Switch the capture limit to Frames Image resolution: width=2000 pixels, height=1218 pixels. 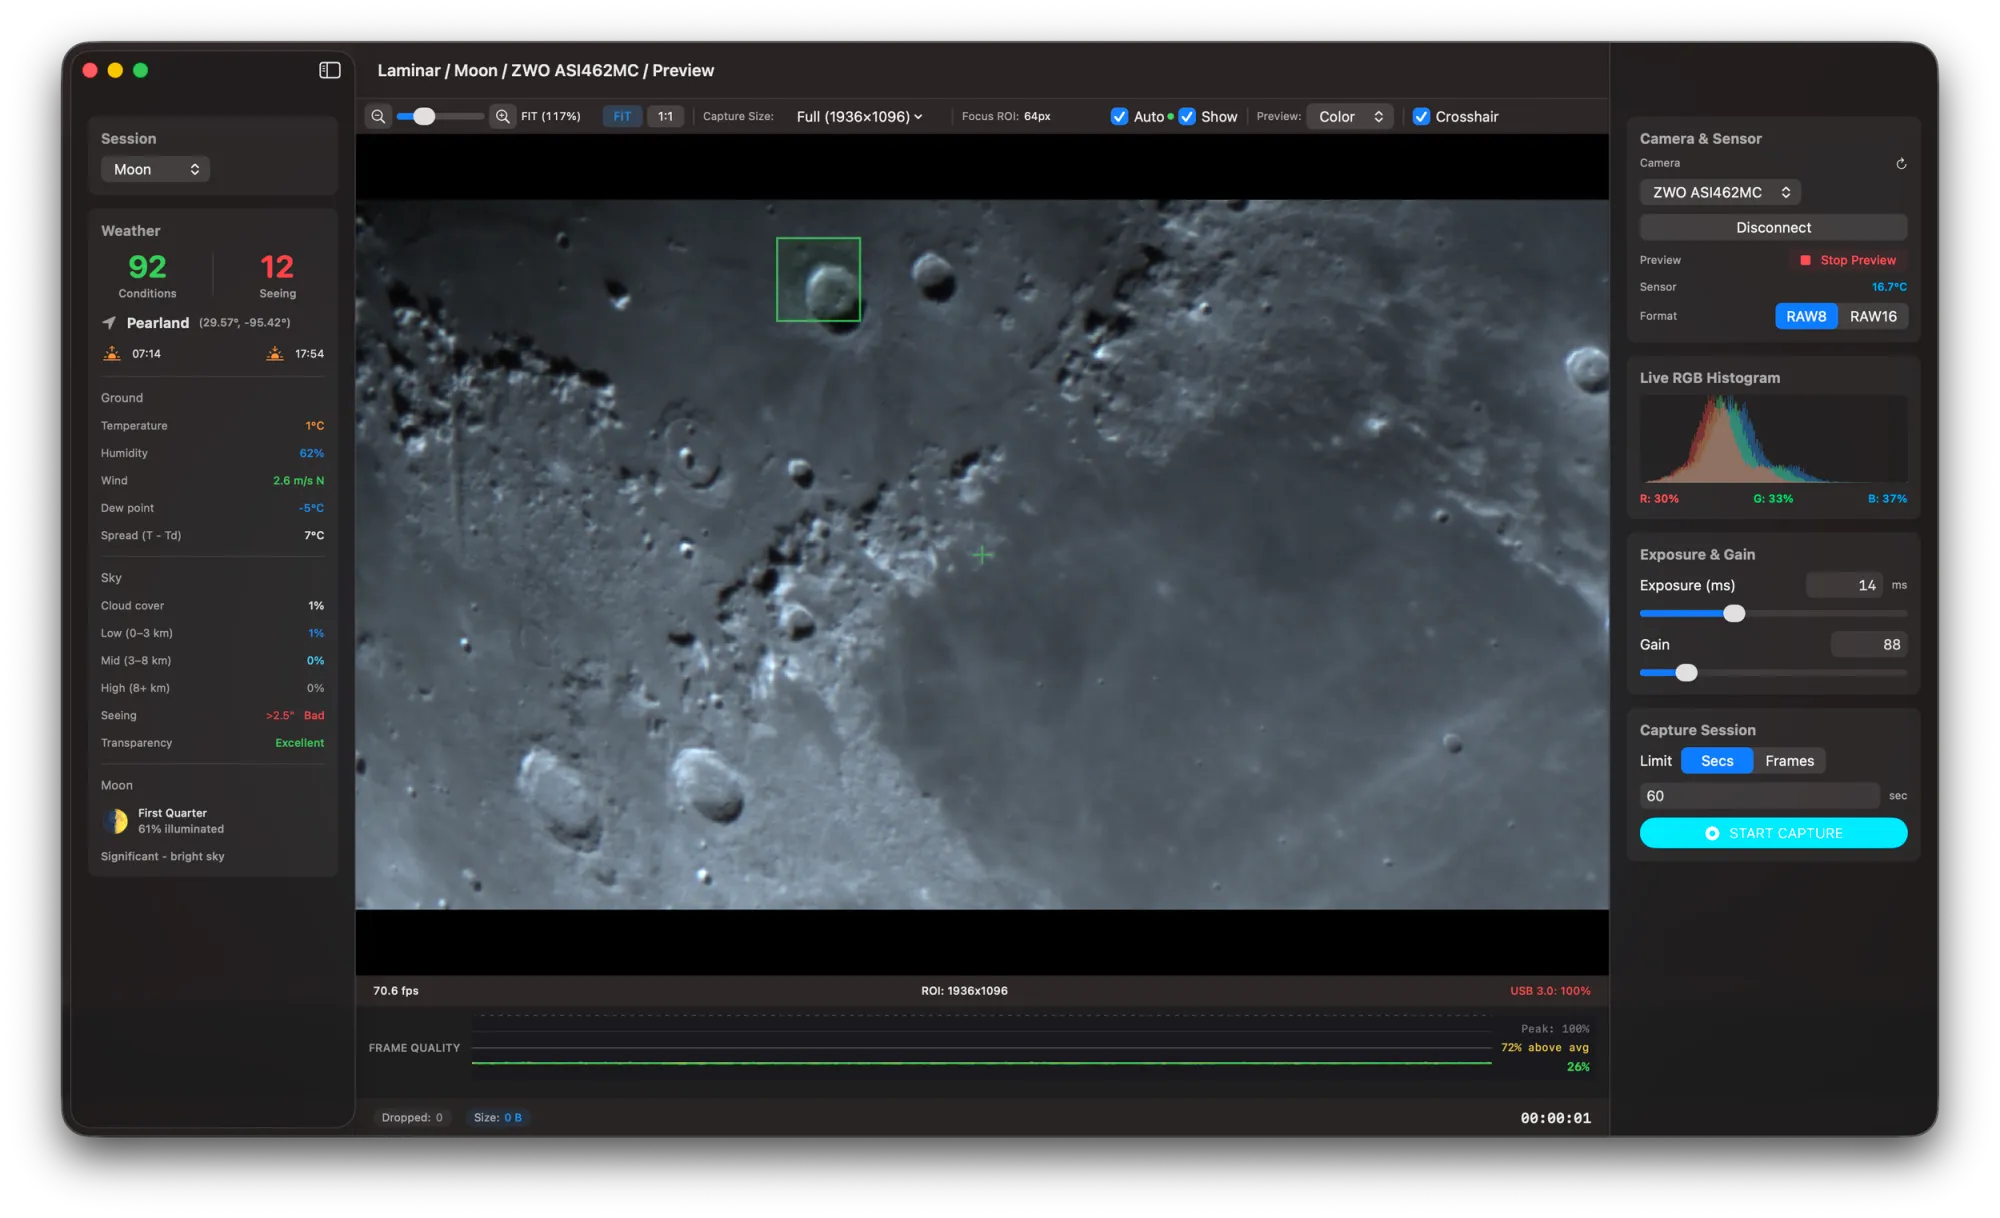[x=1789, y=760]
